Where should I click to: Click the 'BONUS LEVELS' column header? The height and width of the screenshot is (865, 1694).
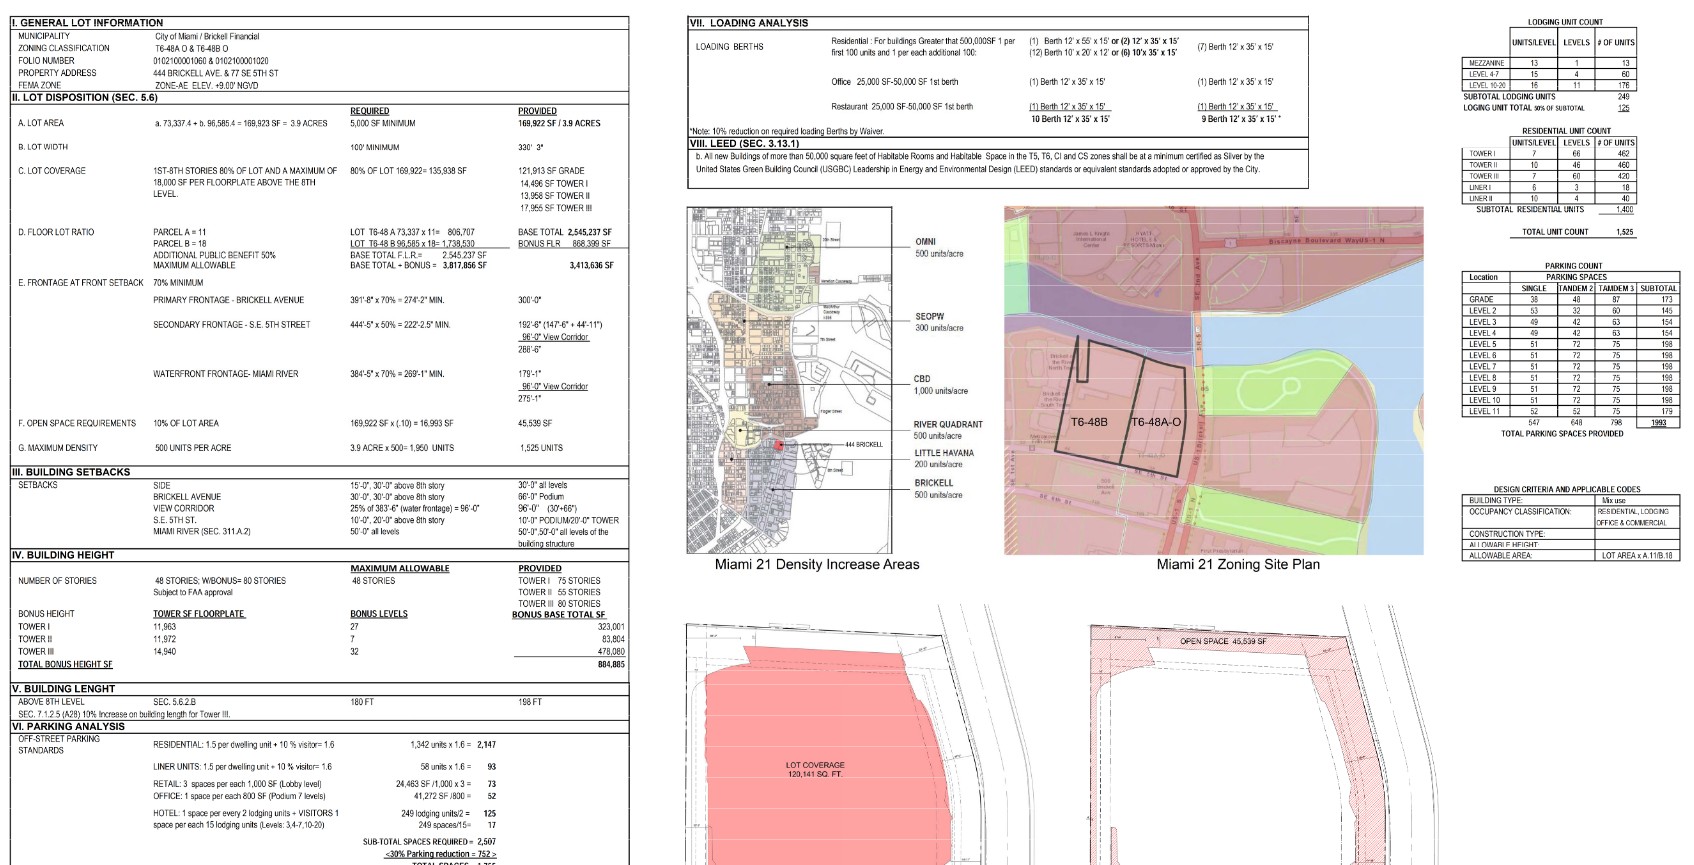tap(379, 614)
